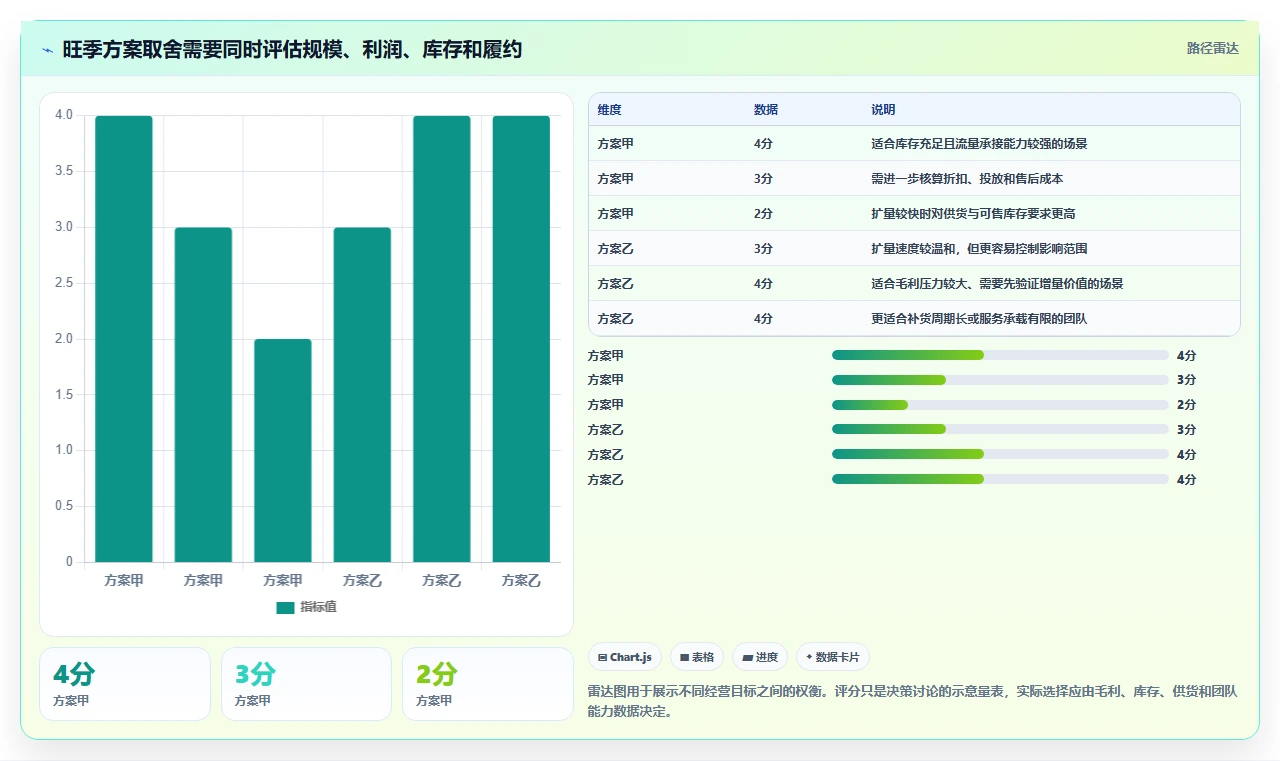Click the 方案乙 progress bar showing 3分
1280x761 pixels.
1000,430
